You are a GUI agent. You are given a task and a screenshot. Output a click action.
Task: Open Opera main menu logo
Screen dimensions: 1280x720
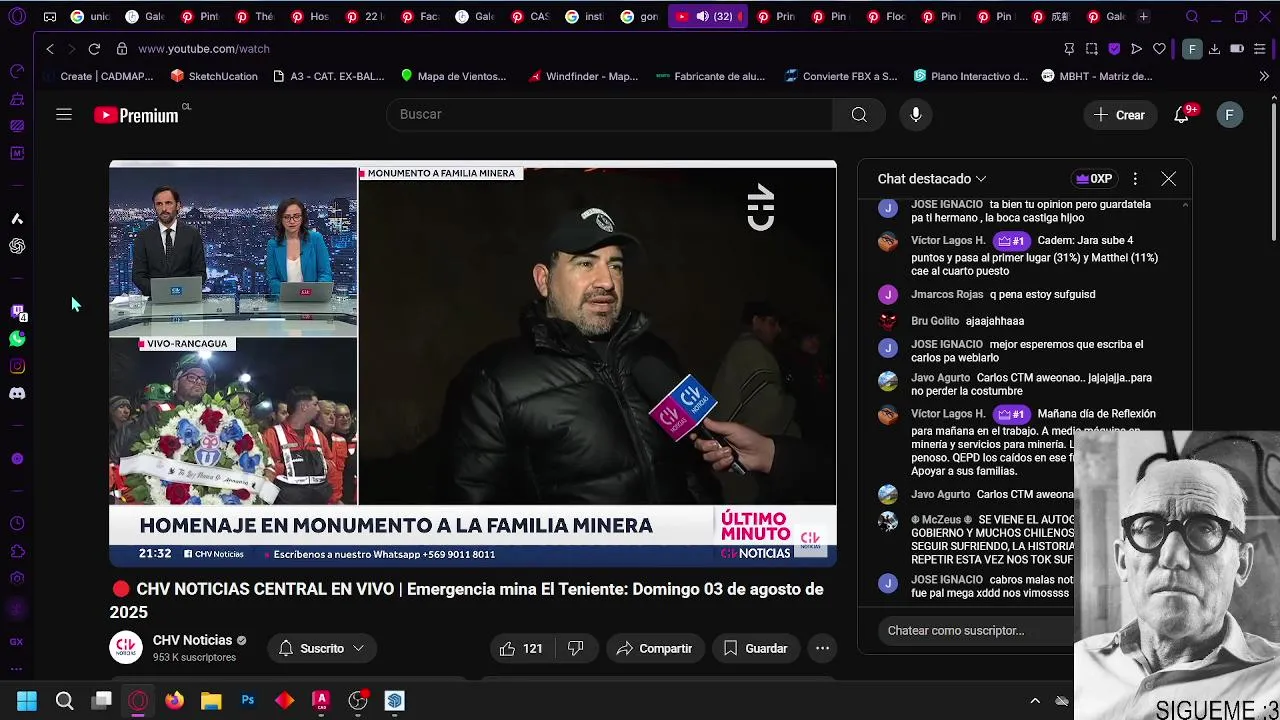point(16,17)
